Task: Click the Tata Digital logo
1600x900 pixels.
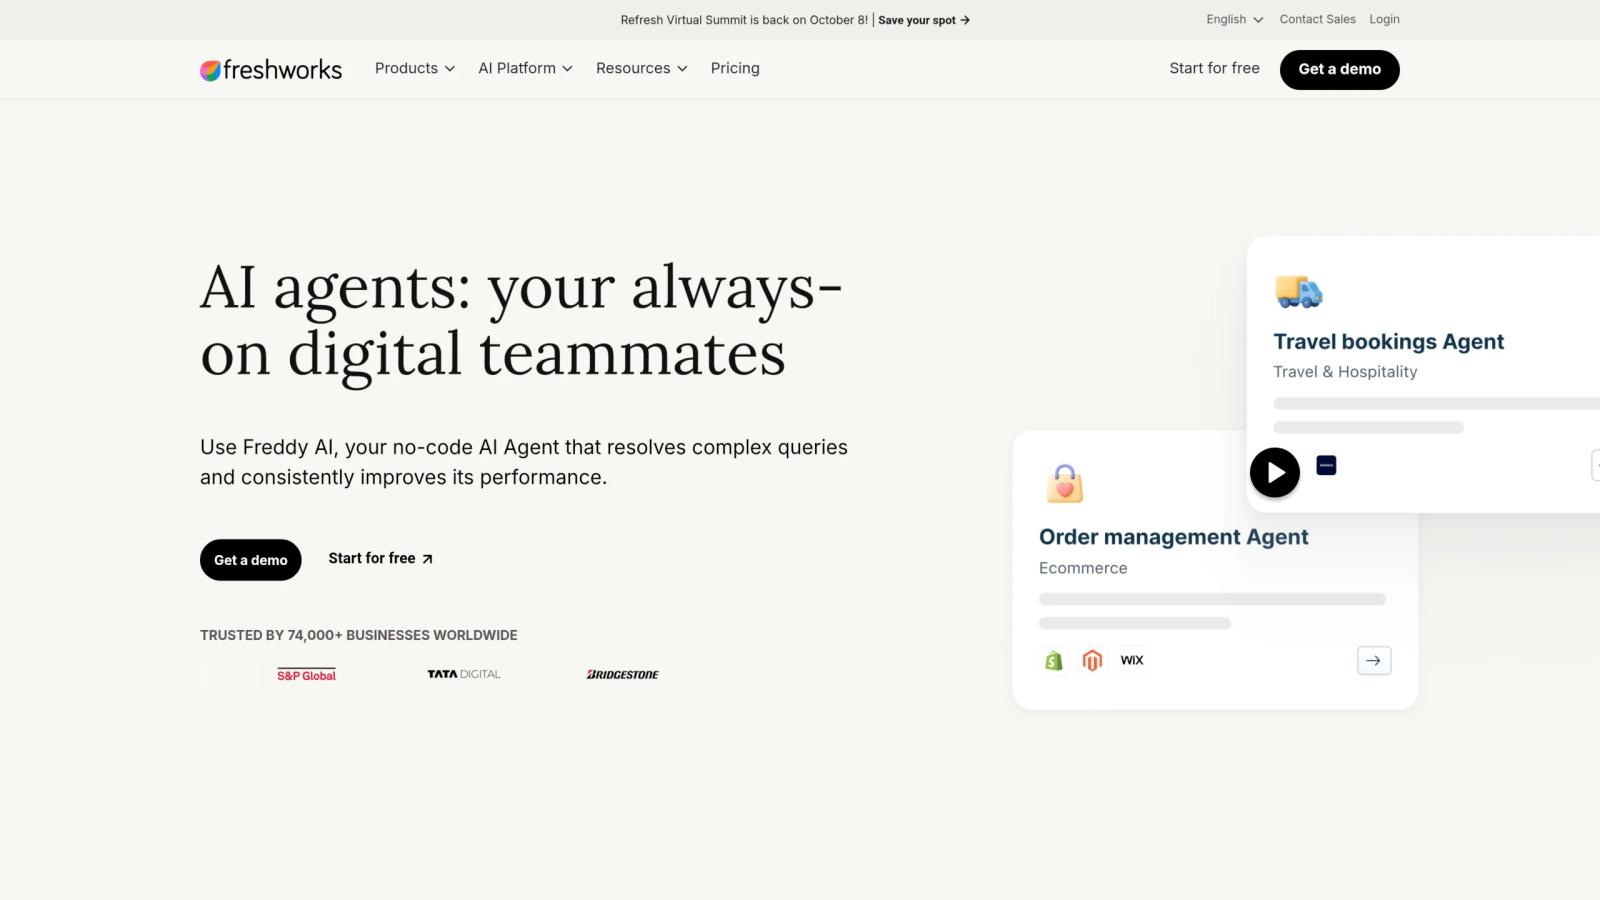Action: (464, 674)
